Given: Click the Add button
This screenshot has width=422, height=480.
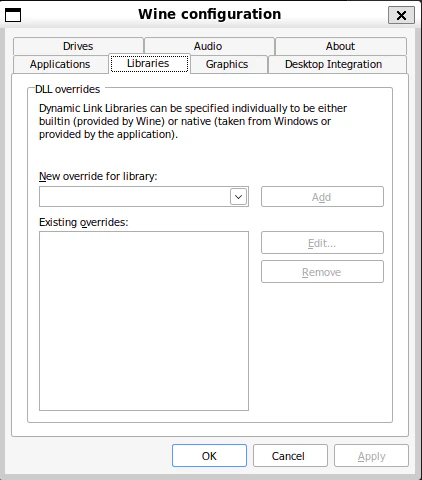Looking at the screenshot, I should point(322,197).
